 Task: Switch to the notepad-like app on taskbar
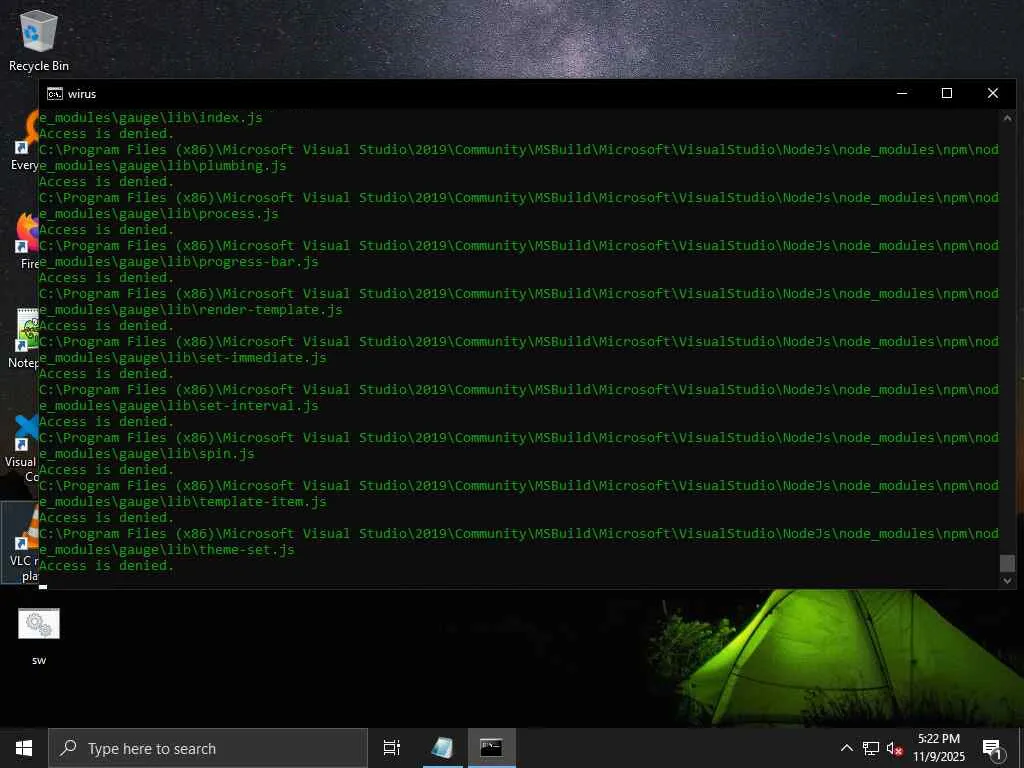coord(442,748)
